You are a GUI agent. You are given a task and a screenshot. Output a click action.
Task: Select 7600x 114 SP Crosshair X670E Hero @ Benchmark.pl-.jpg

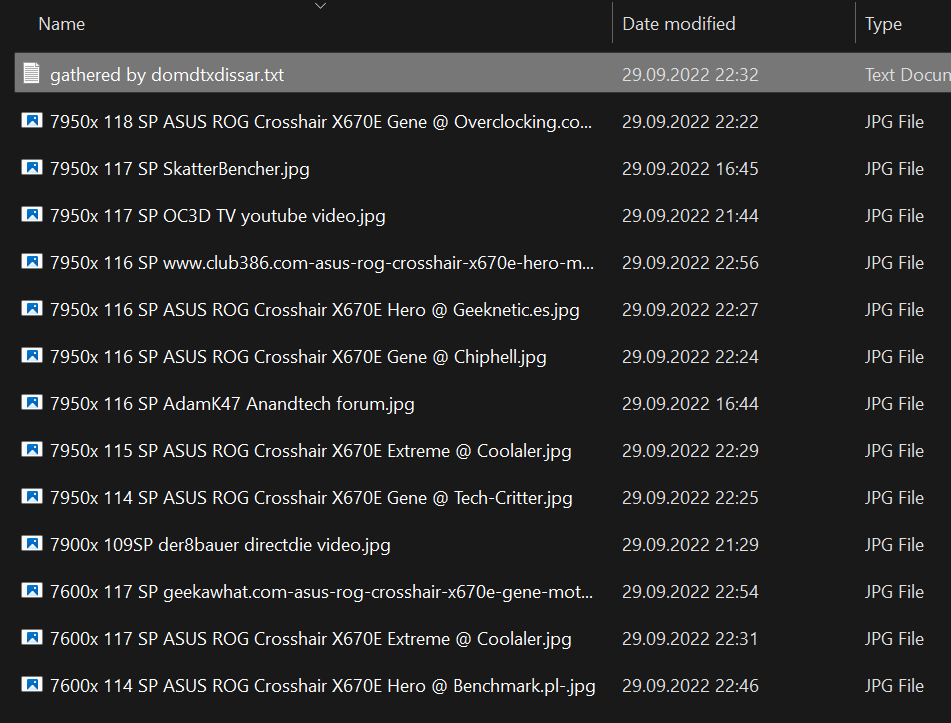[x=323, y=686]
